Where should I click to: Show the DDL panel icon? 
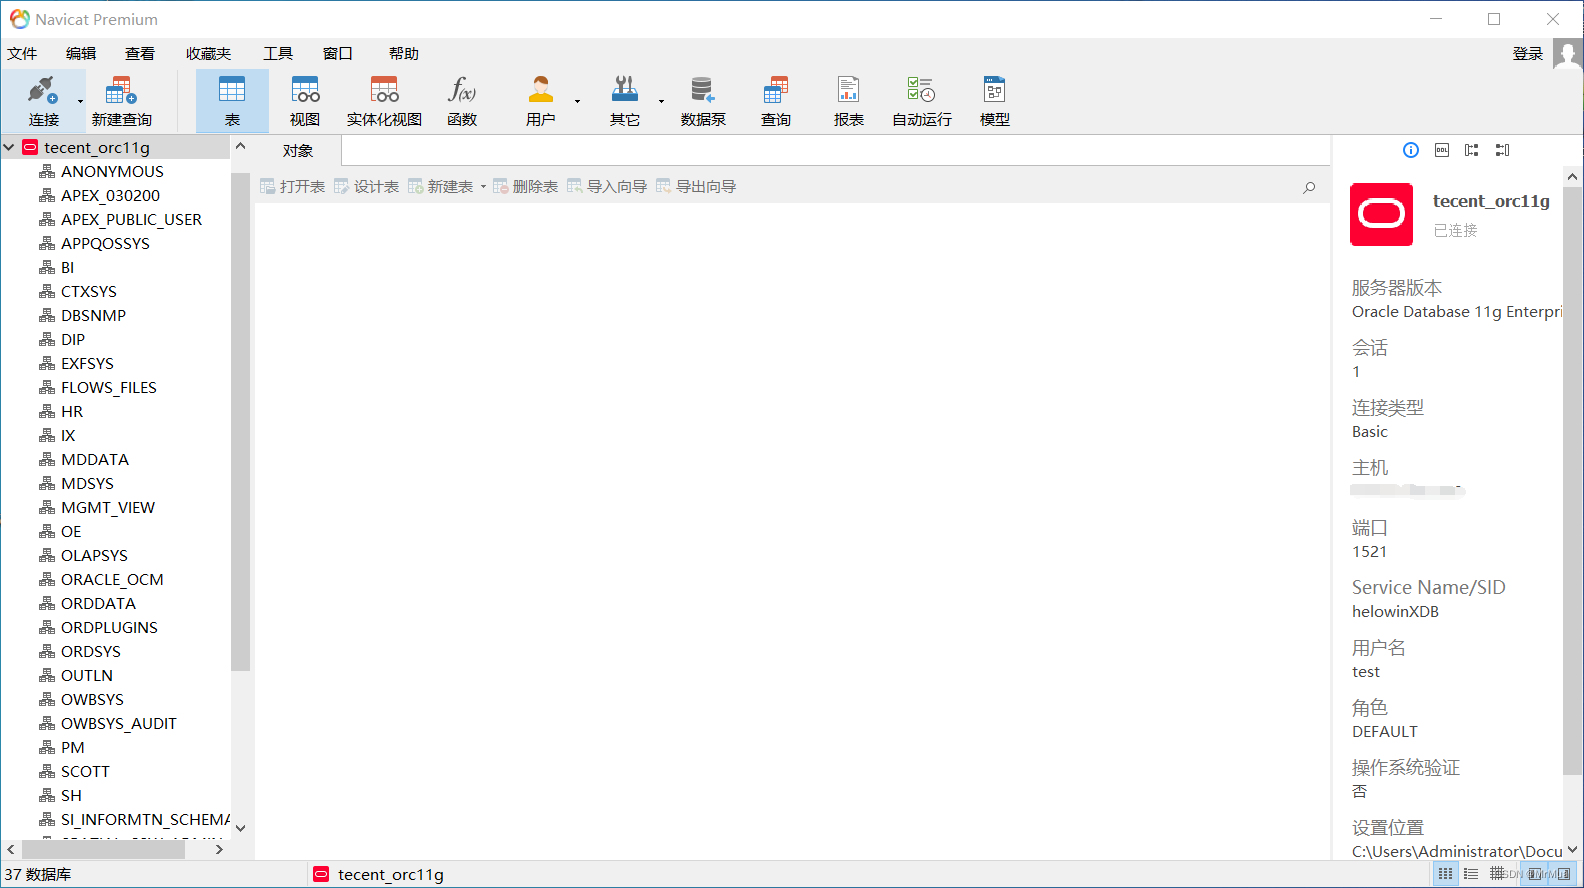pos(1442,150)
